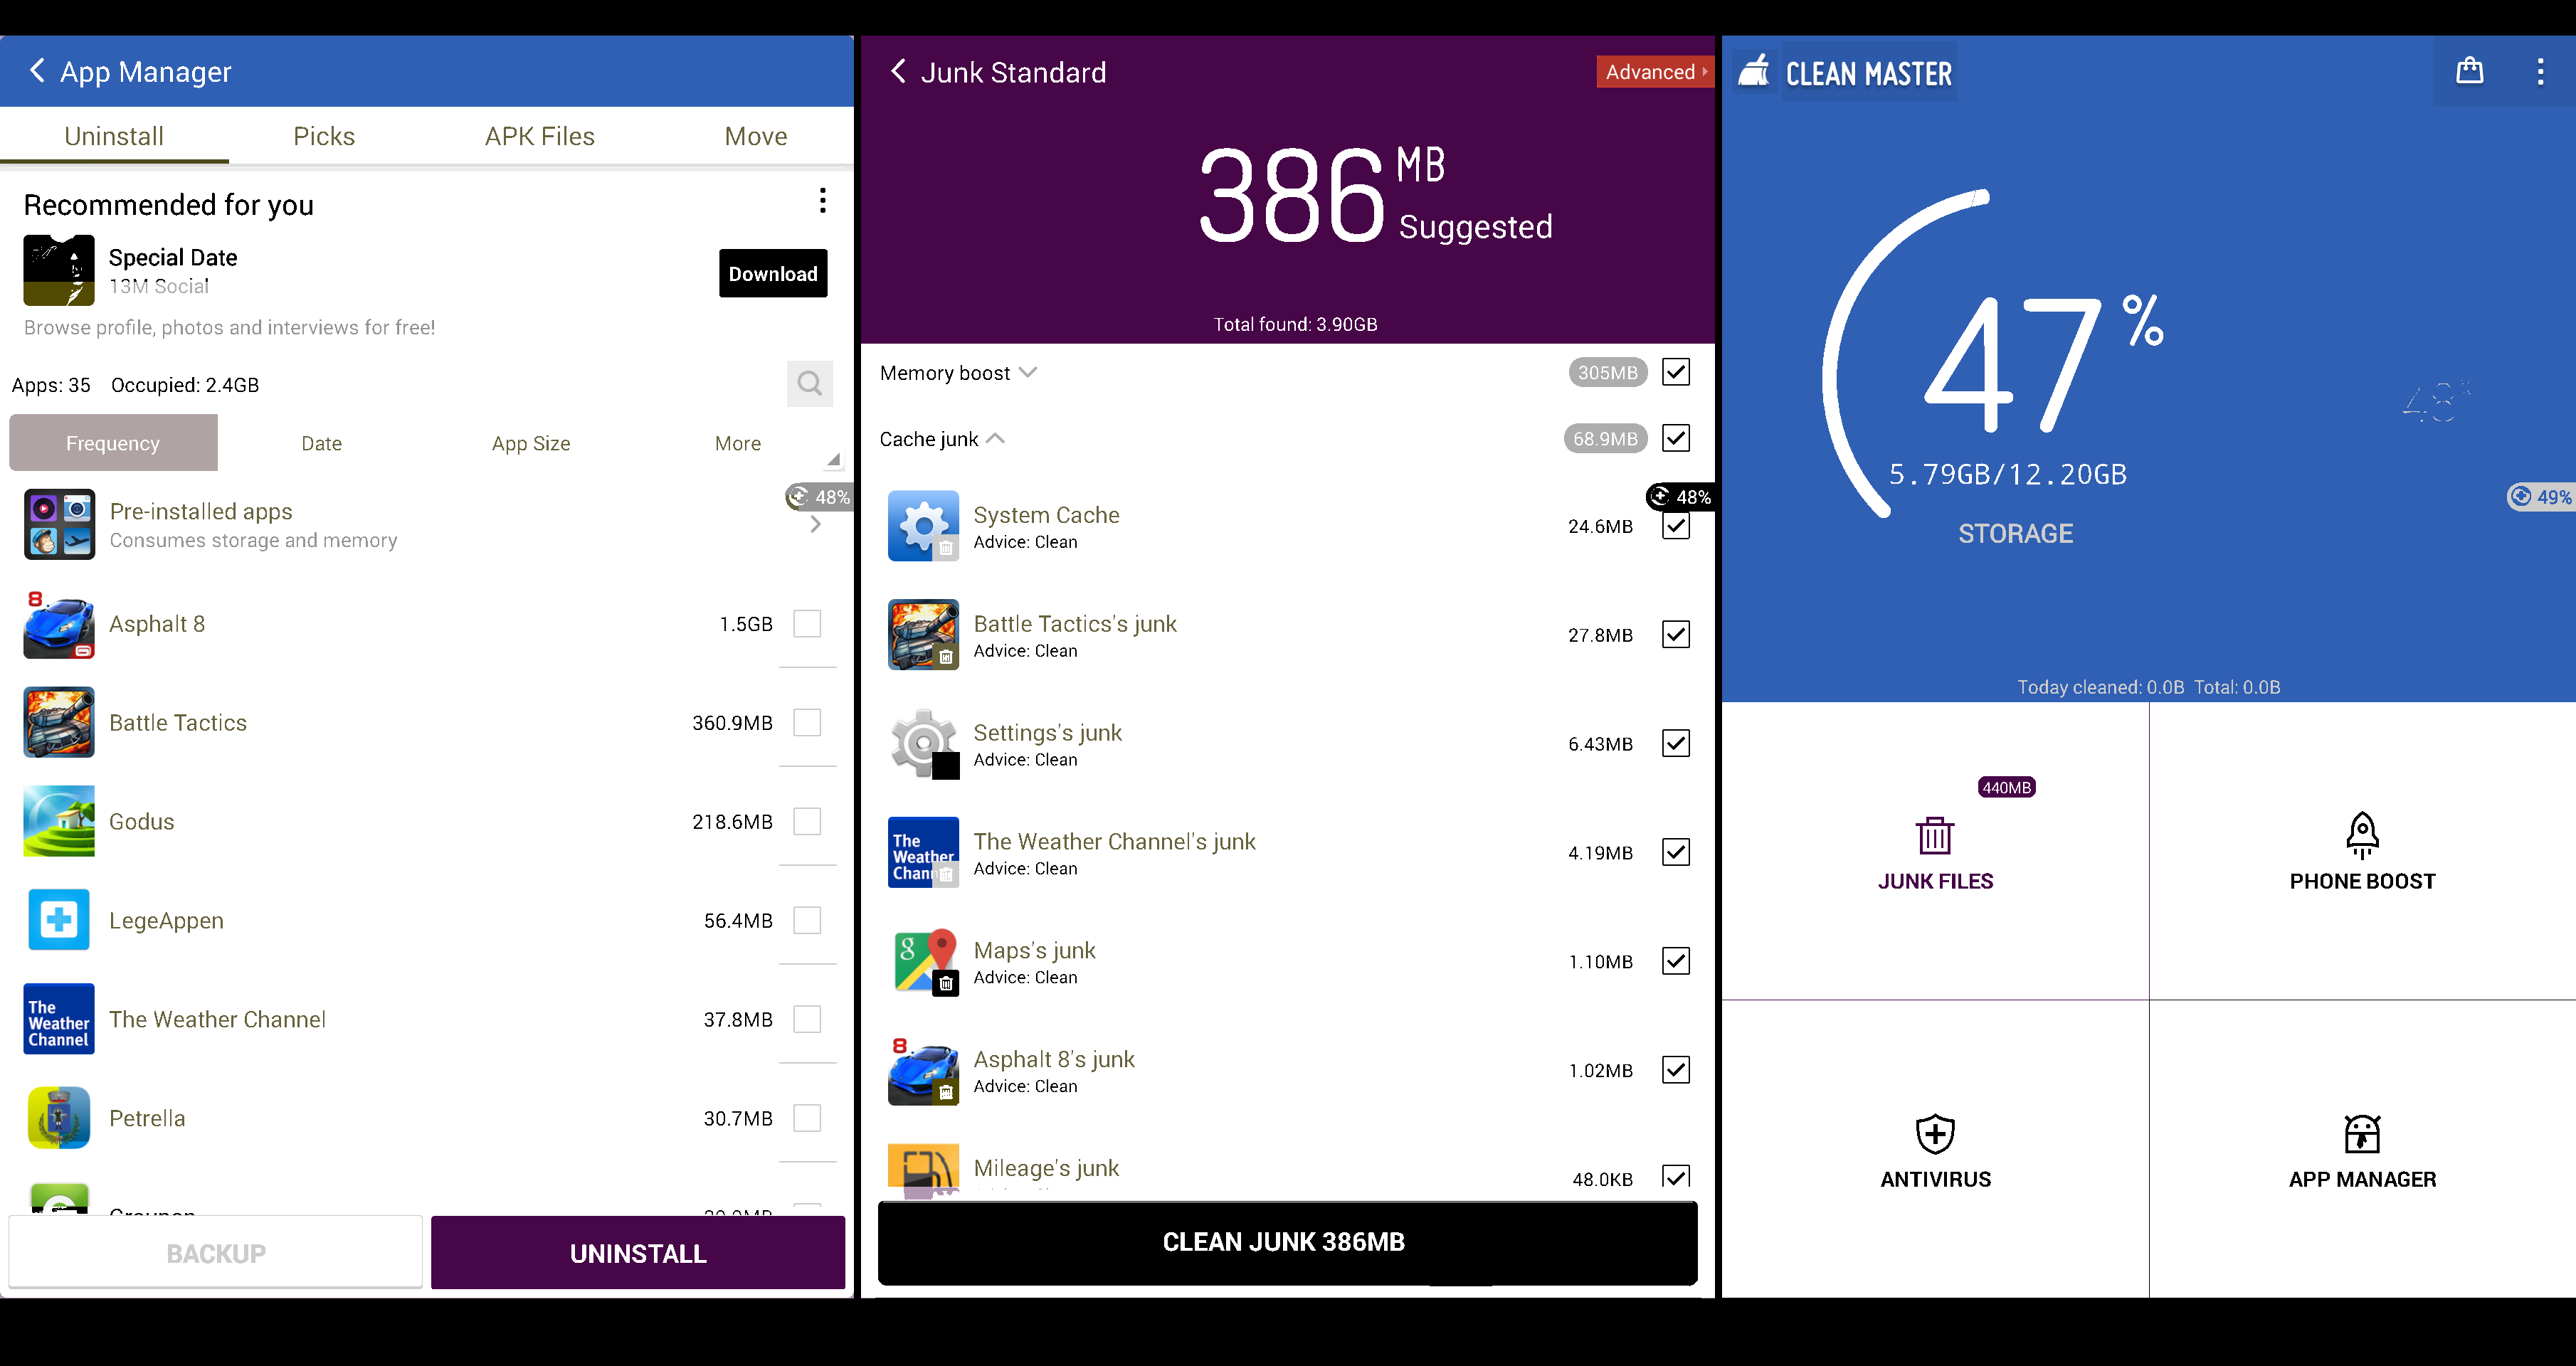Toggle checkbox for Battle Tactics's junk
Image resolution: width=2576 pixels, height=1366 pixels.
(x=1674, y=635)
